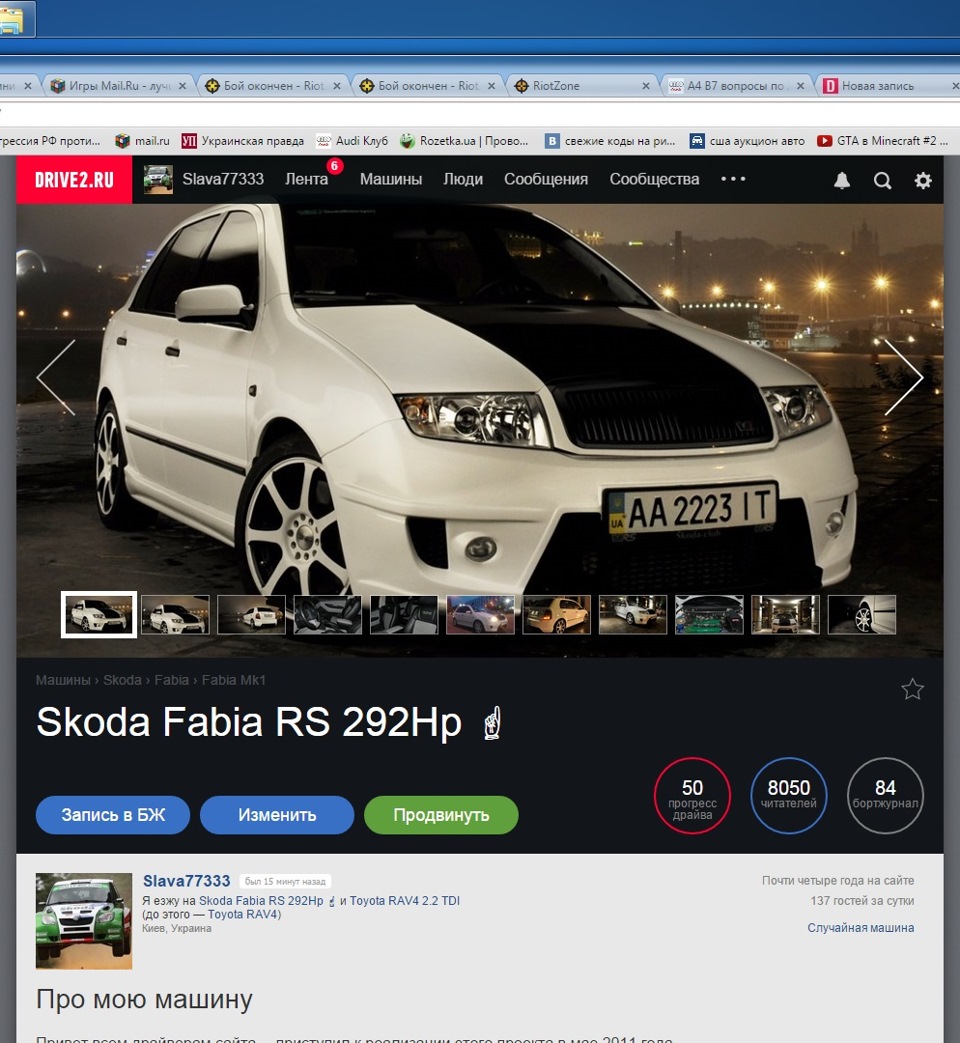960x1043 pixels.
Task: Open the settings gear icon
Action: (923, 180)
